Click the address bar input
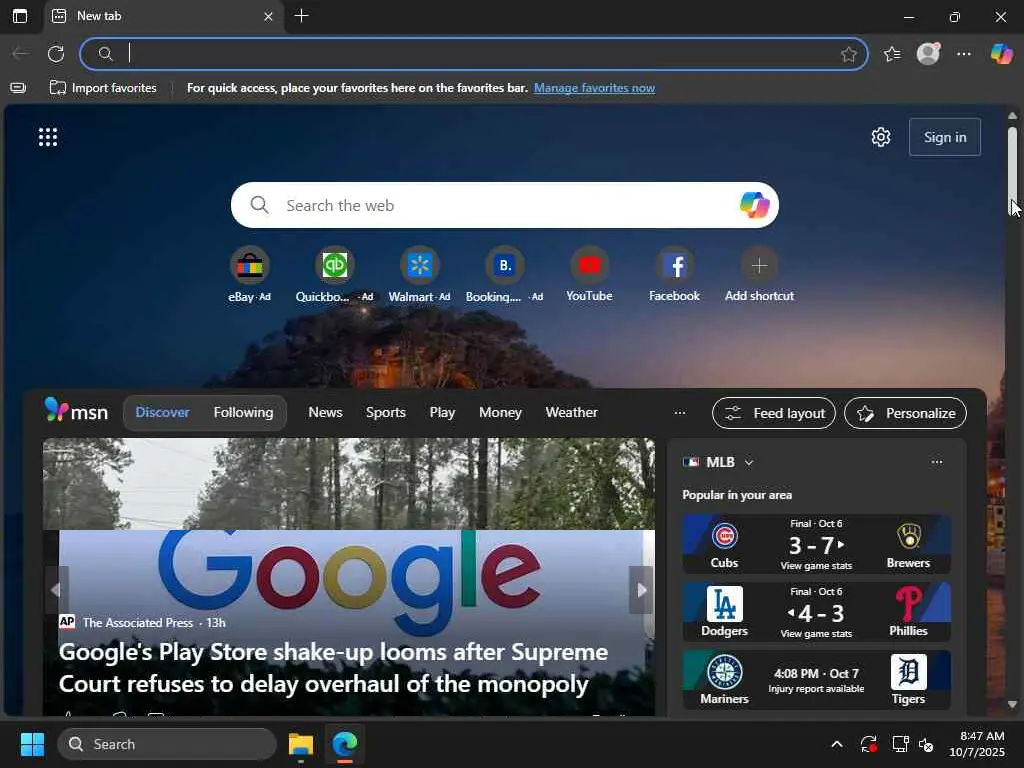This screenshot has width=1024, height=768. click(474, 54)
